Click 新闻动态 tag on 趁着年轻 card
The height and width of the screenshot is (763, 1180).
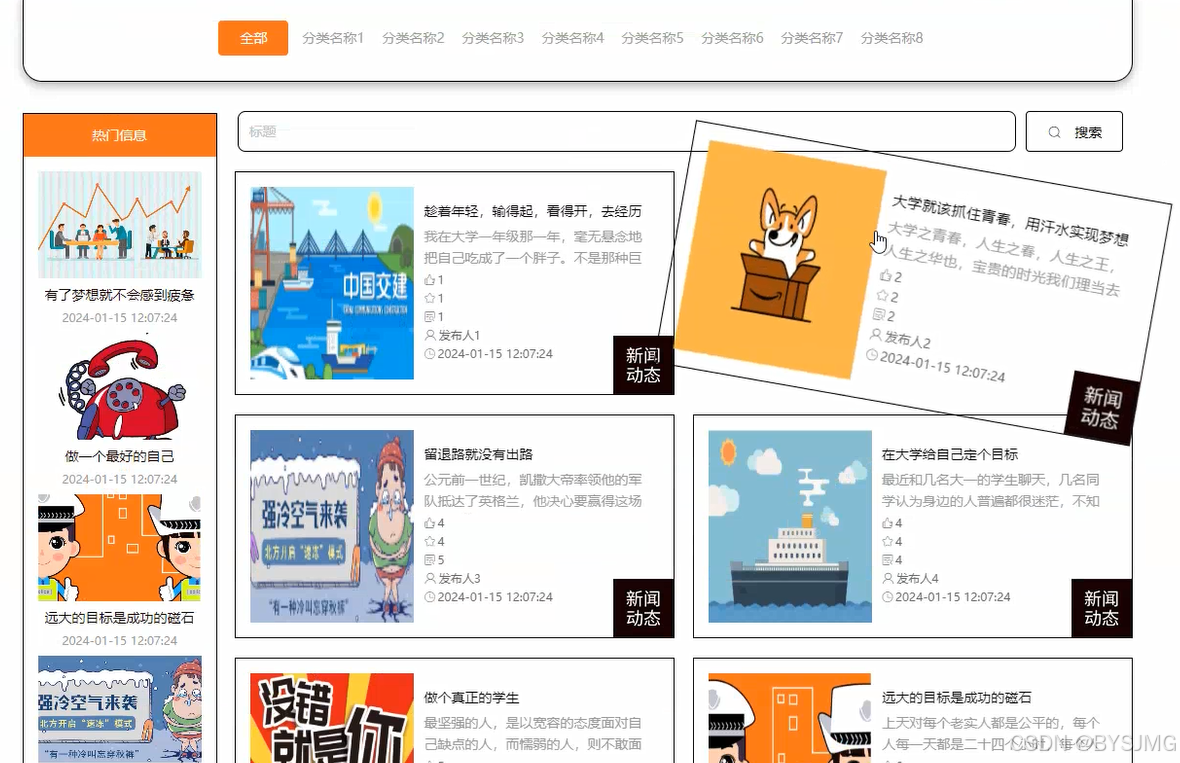pyautogui.click(x=643, y=365)
